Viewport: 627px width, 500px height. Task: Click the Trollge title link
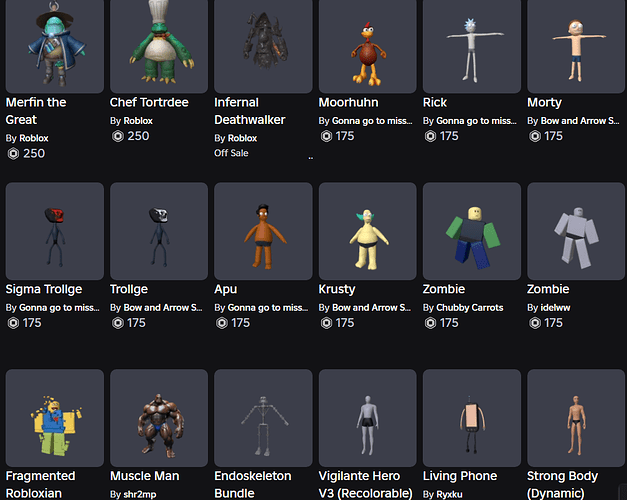coord(129,289)
